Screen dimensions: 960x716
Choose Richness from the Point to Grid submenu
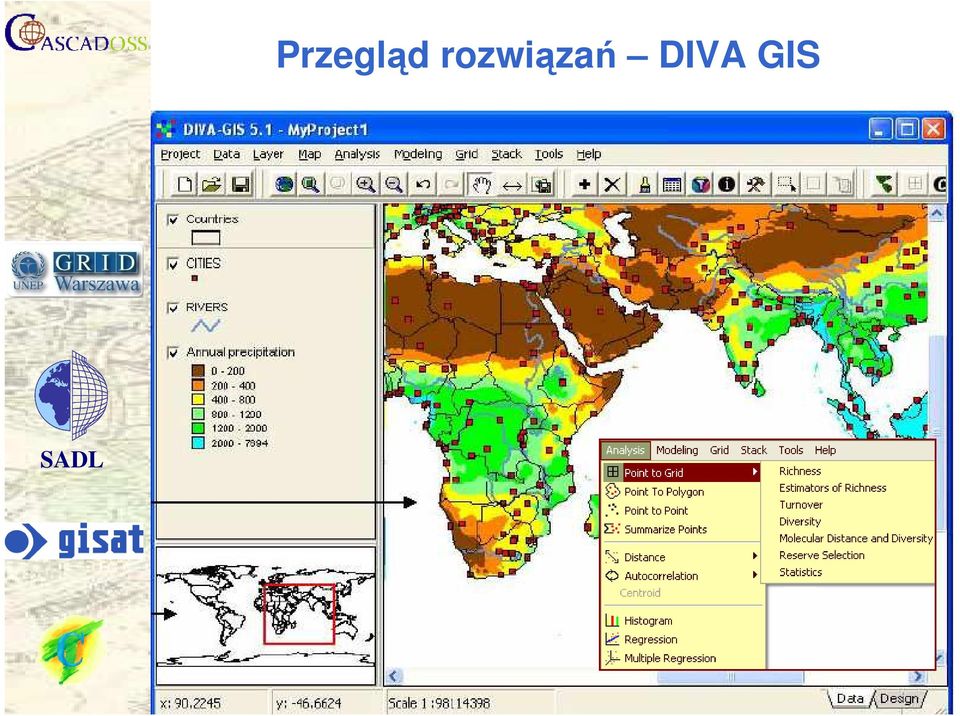click(x=800, y=471)
